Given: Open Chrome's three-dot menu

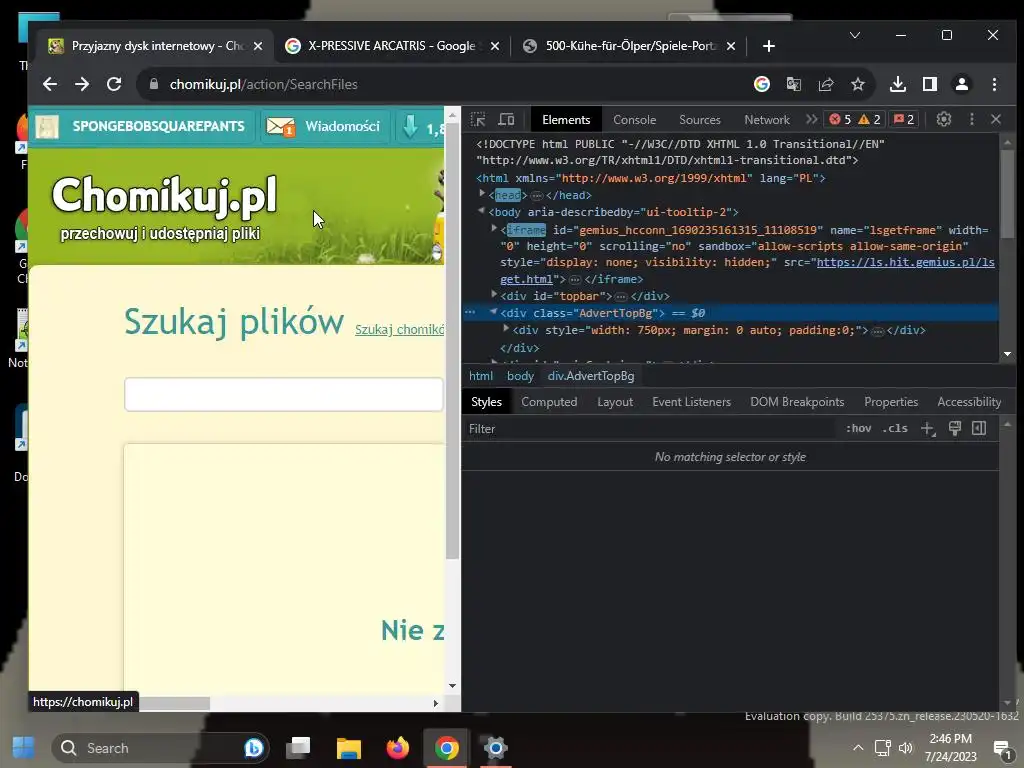Looking at the screenshot, I should coord(994,84).
